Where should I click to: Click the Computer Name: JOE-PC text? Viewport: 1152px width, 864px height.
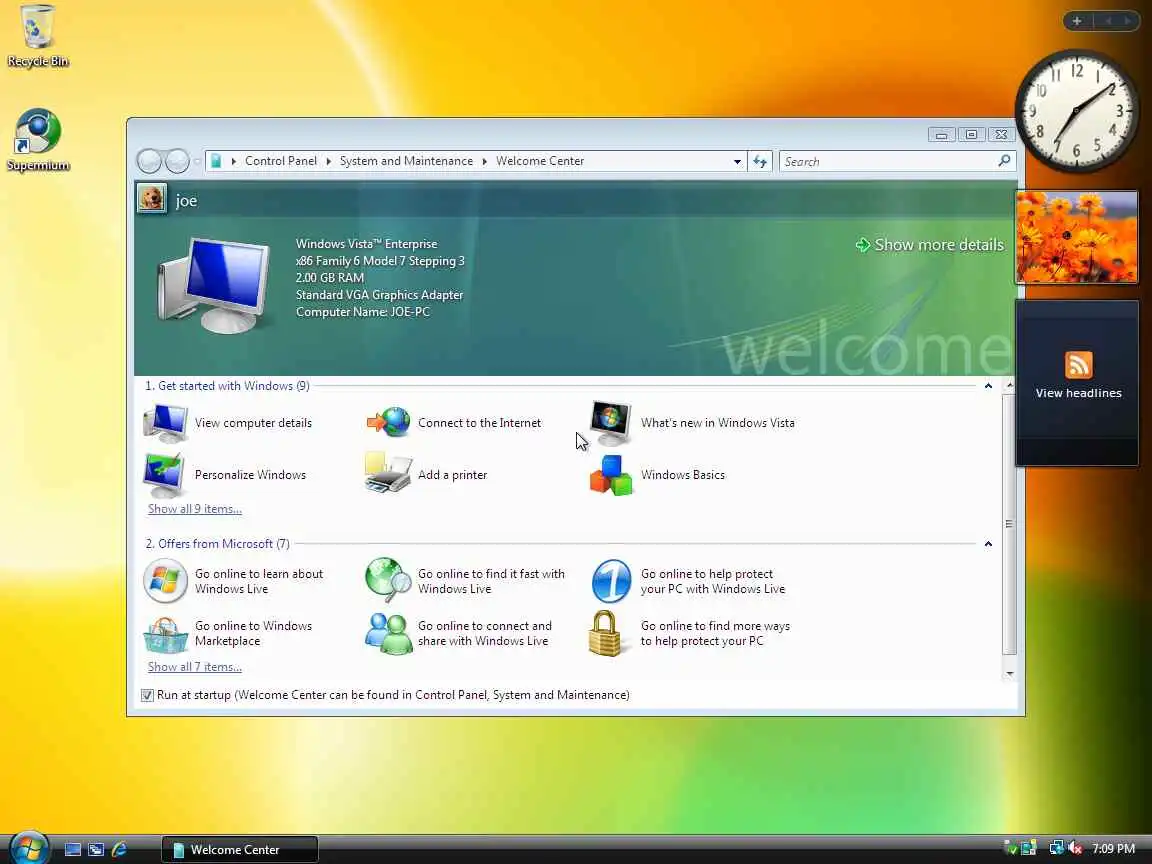pyautogui.click(x=363, y=312)
